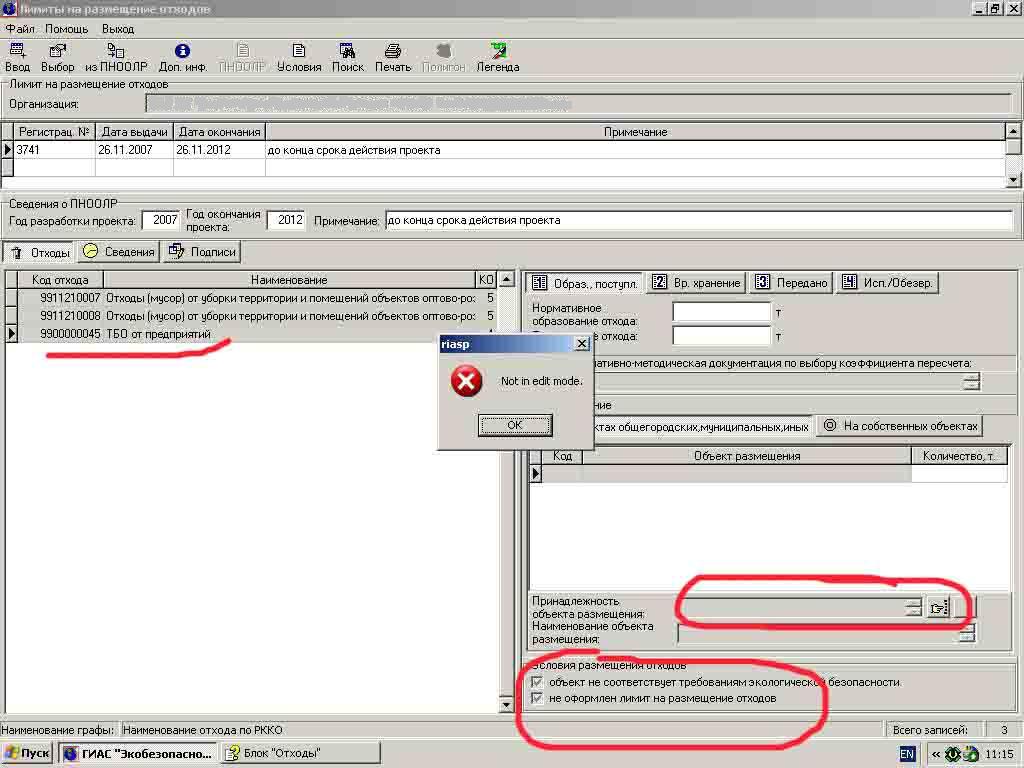The width and height of the screenshot is (1024, 768).
Task: Click the Условия toolbar icon
Action: [298, 51]
